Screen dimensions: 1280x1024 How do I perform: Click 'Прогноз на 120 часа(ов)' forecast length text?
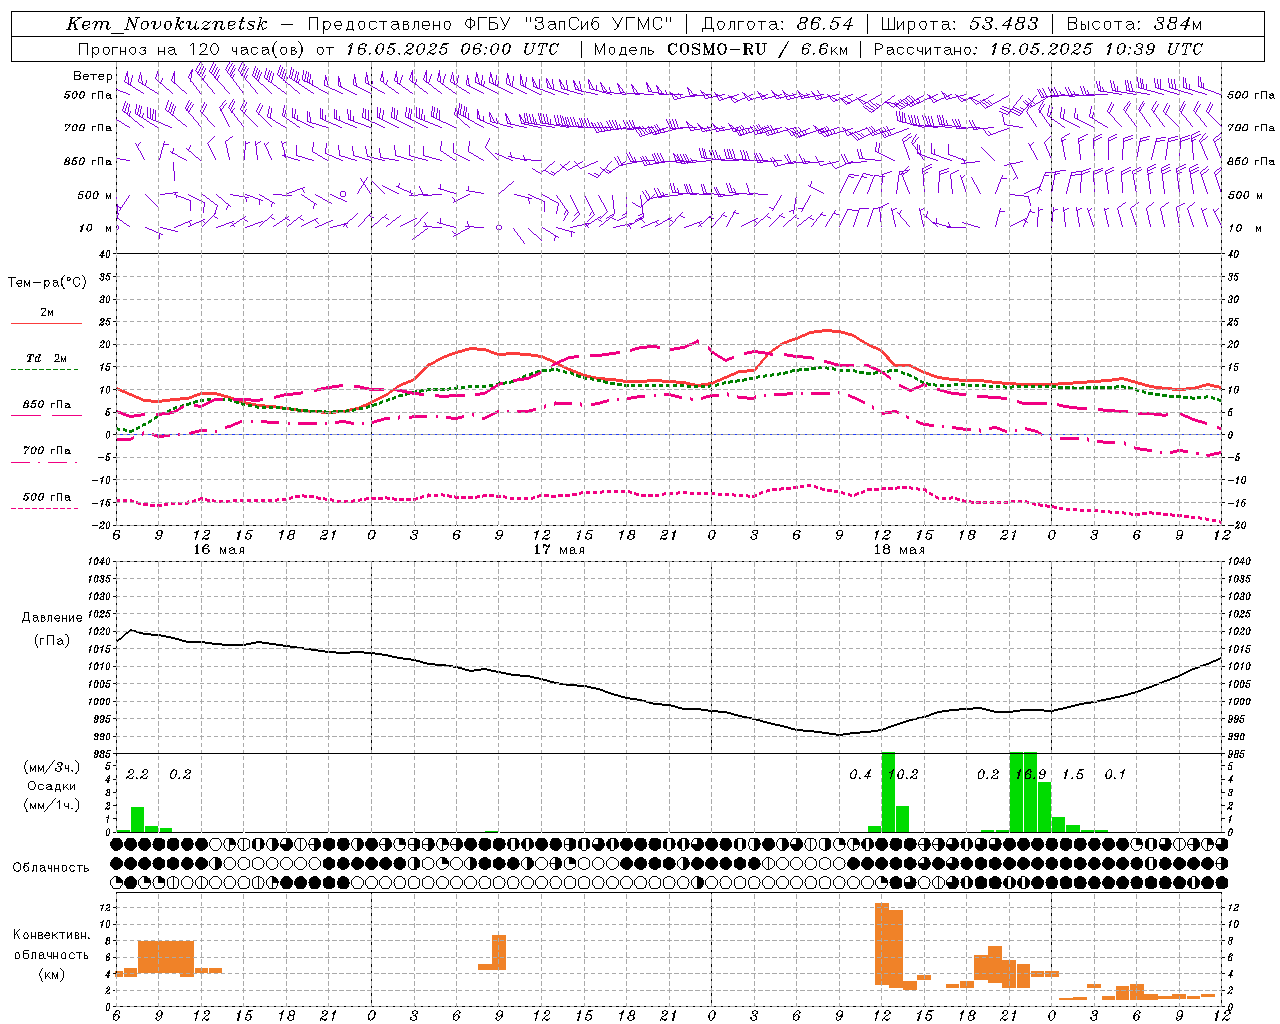point(193,49)
